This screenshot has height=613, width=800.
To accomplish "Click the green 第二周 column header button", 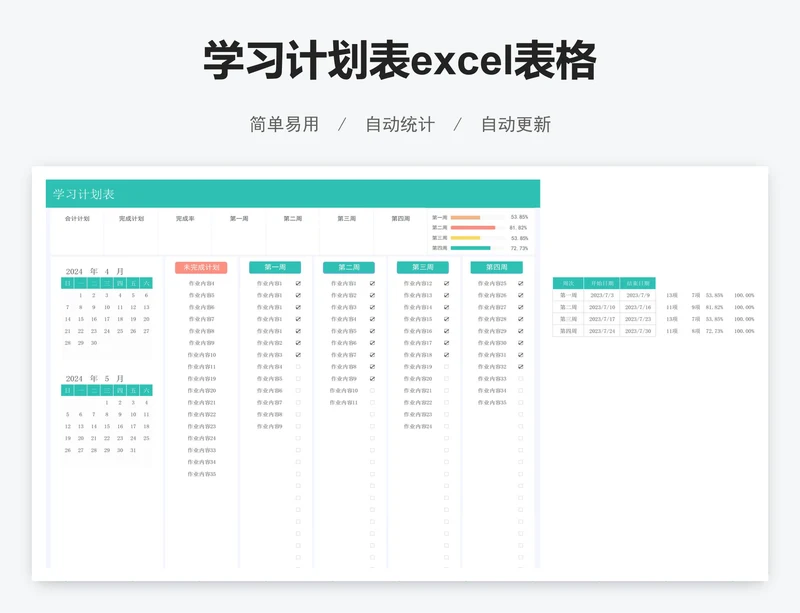I will (x=349, y=267).
